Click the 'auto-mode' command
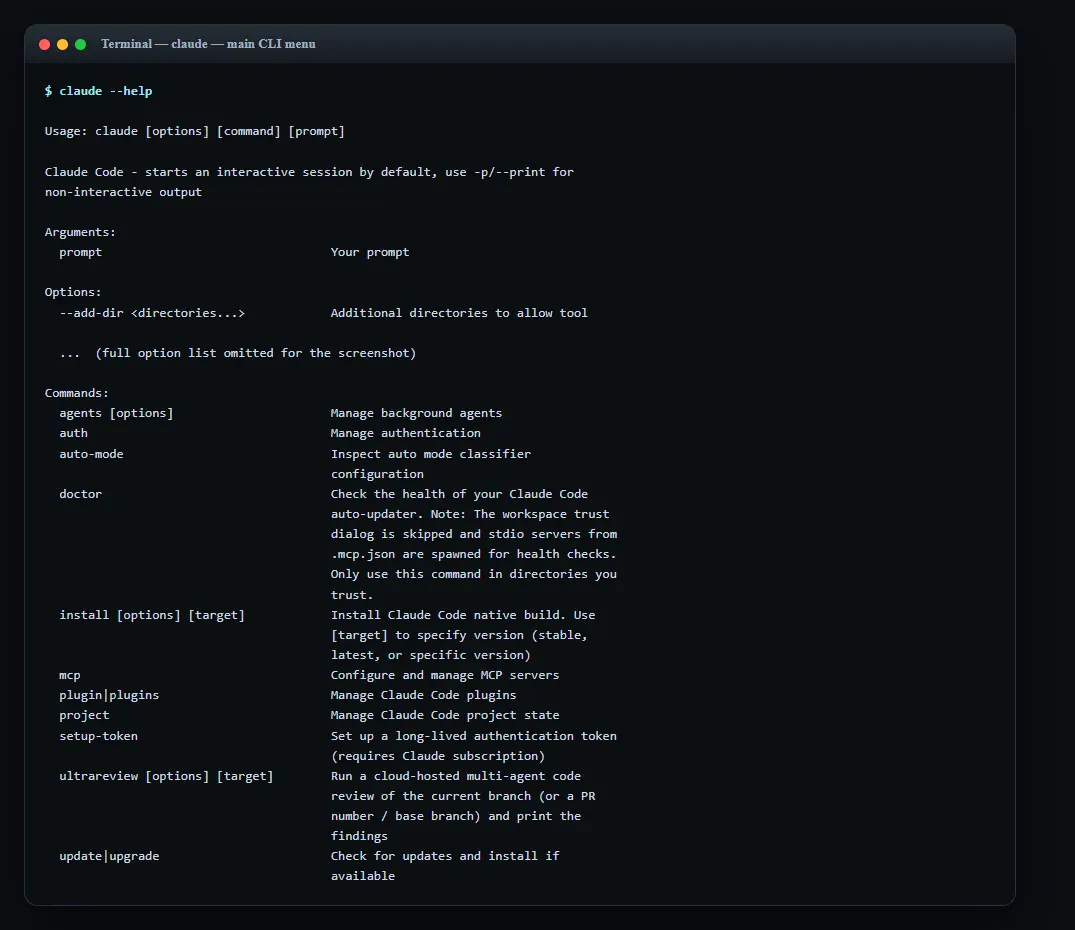The height and width of the screenshot is (930, 1075). tap(91, 454)
